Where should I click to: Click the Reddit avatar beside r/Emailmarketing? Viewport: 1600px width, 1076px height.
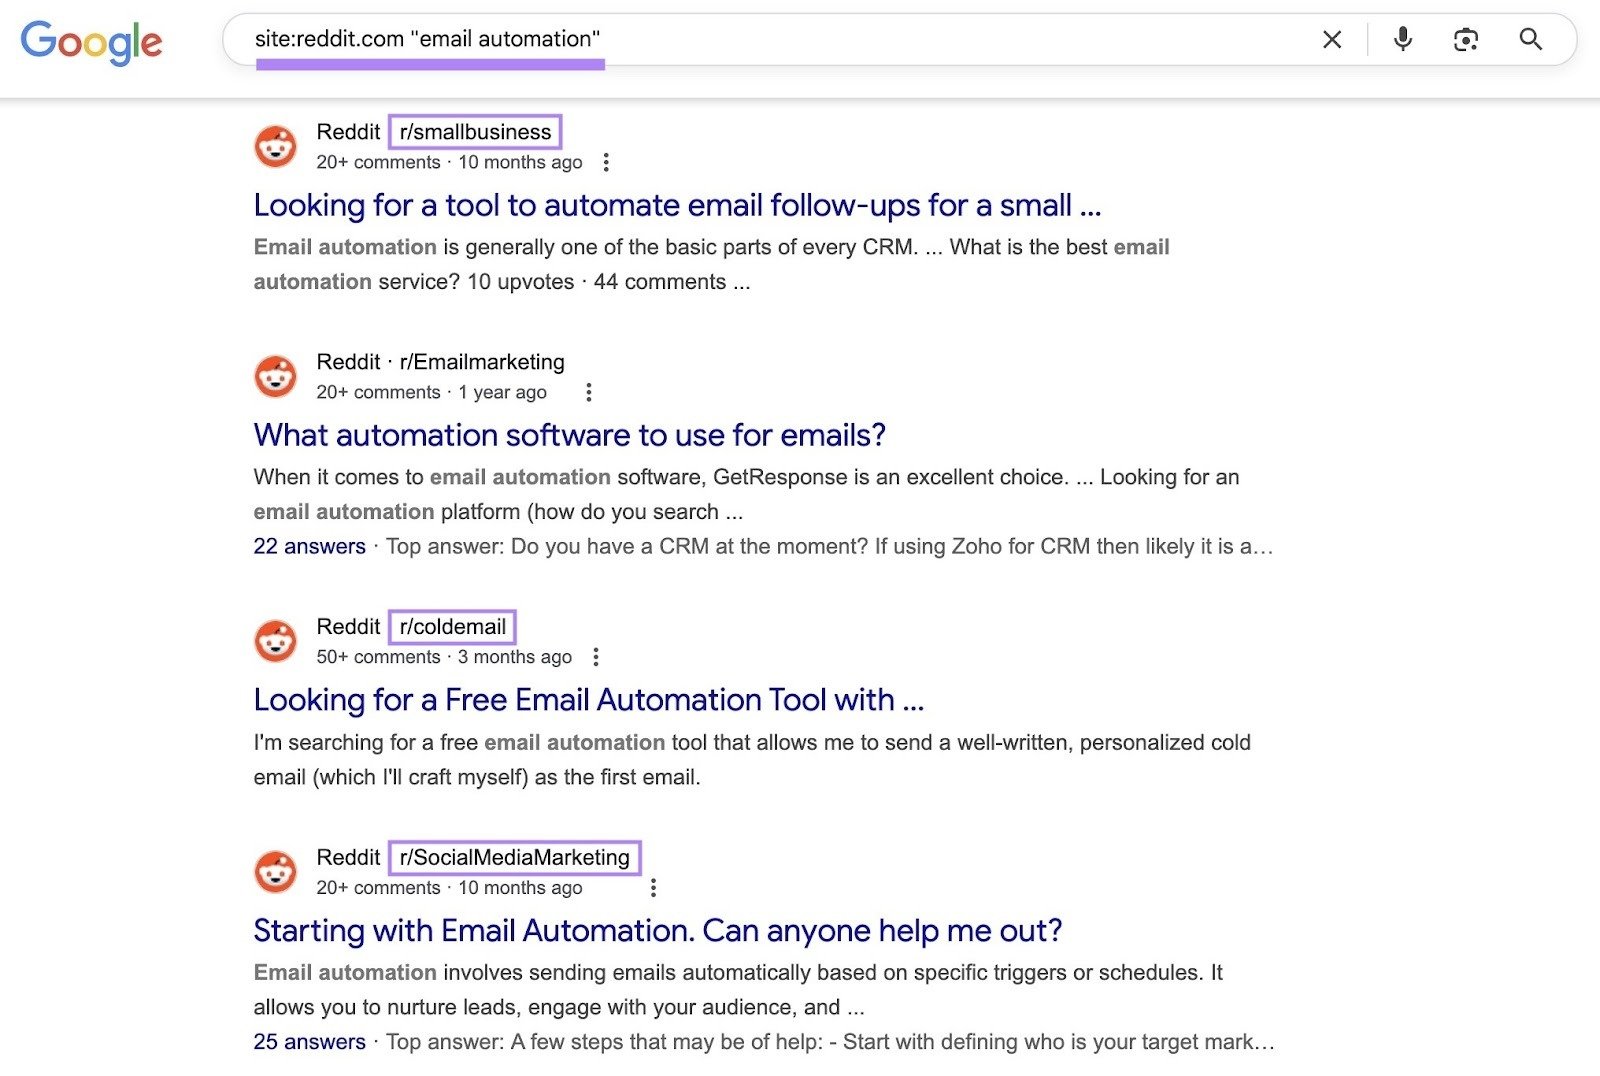point(277,375)
